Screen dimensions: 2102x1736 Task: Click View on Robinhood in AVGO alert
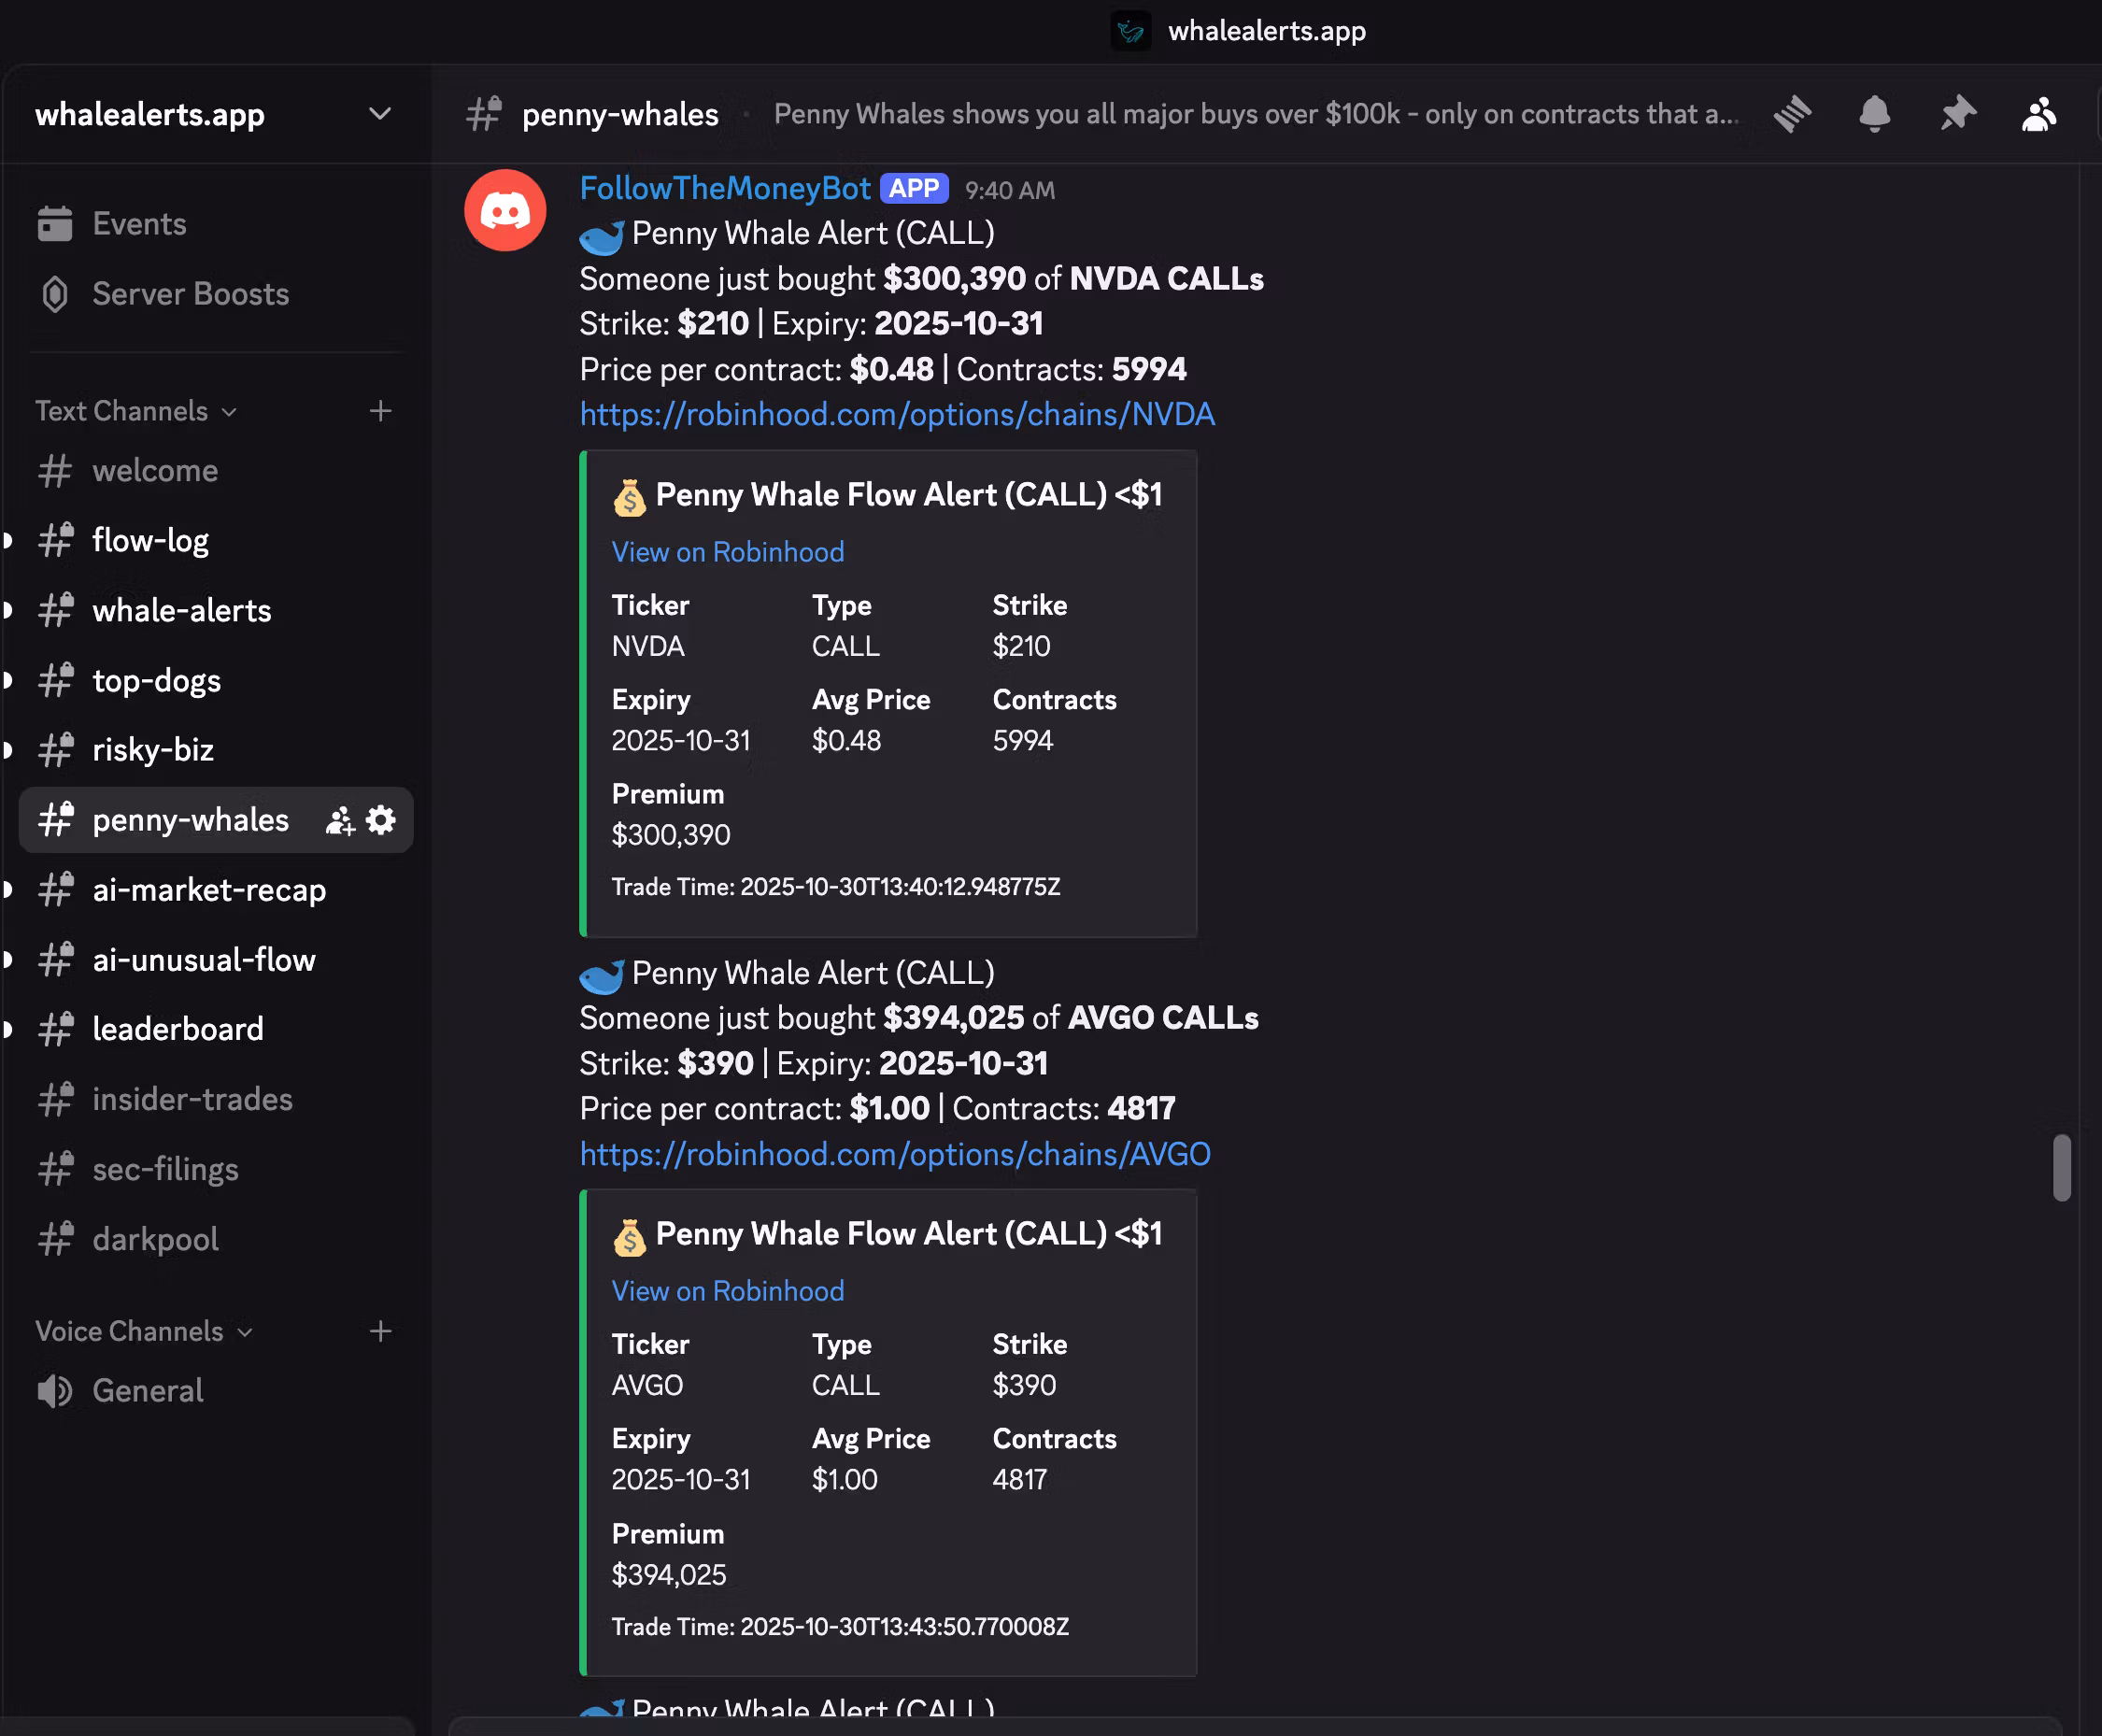pos(727,1291)
